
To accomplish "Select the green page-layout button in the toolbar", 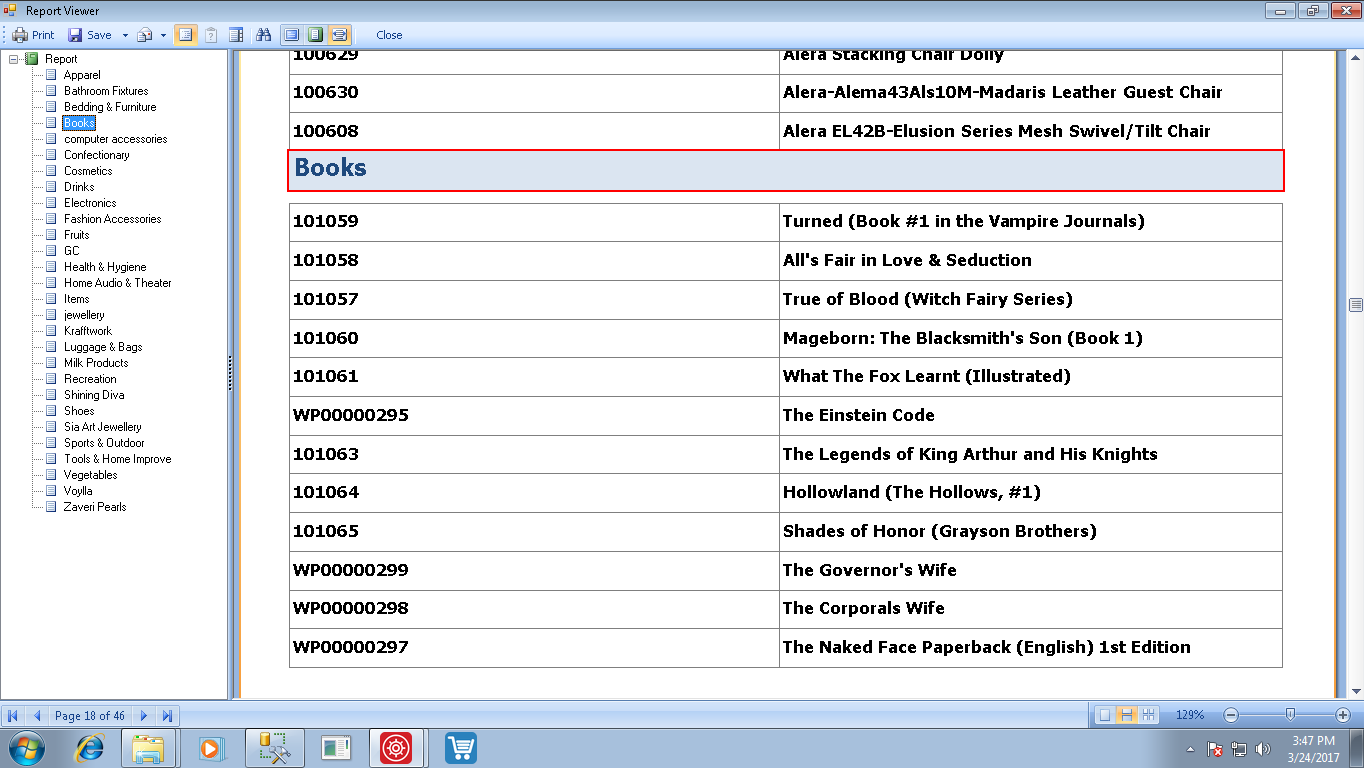I will coord(315,35).
